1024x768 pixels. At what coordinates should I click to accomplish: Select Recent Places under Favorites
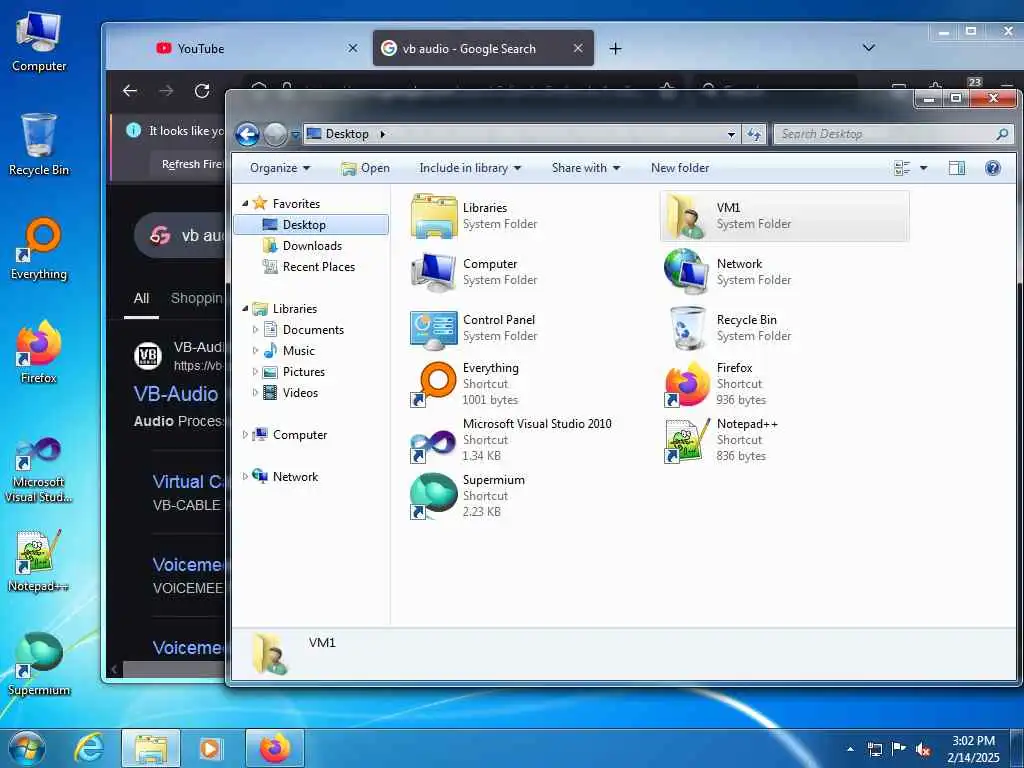pyautogui.click(x=311, y=266)
